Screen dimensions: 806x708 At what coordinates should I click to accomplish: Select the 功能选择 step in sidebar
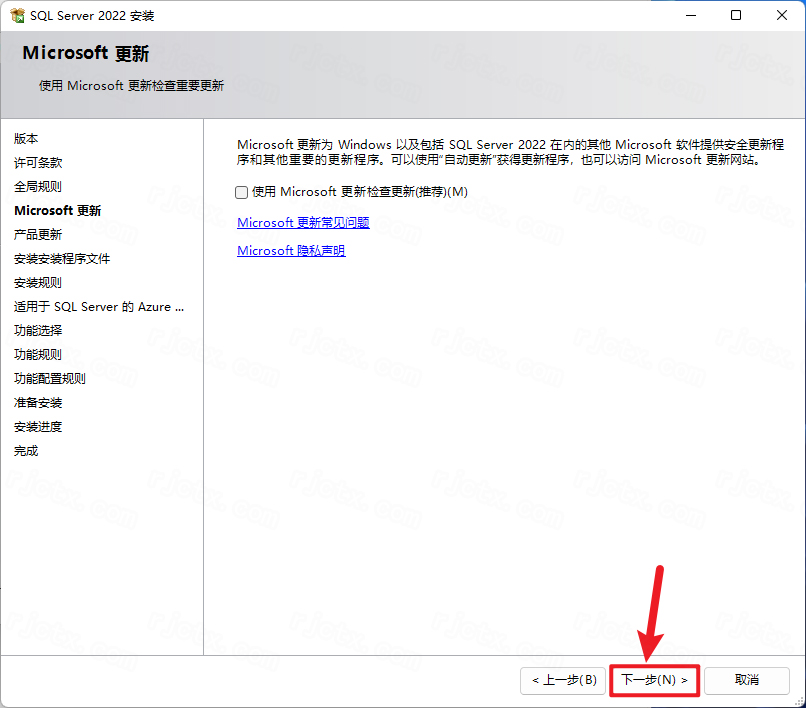point(38,331)
